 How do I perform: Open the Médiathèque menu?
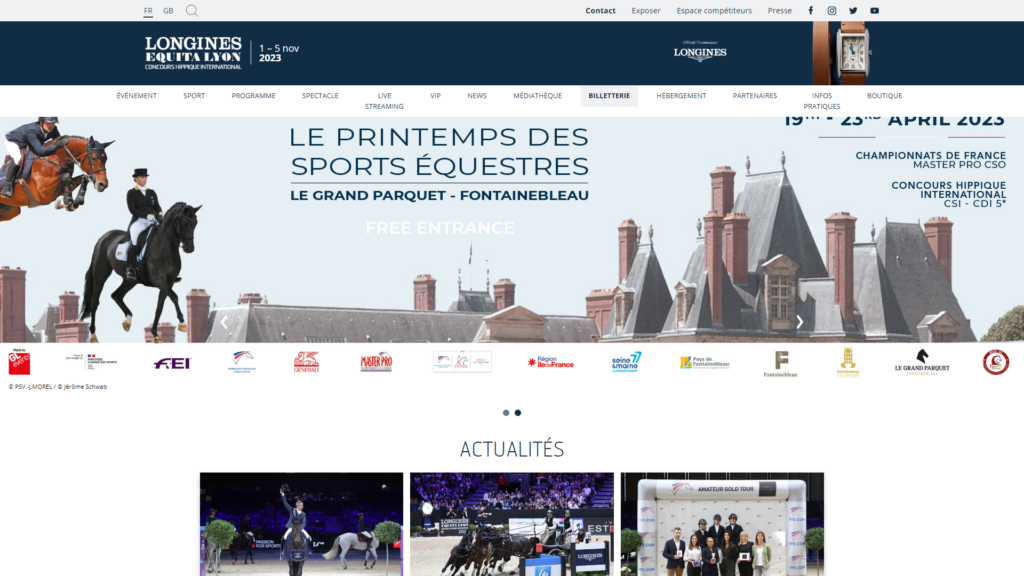pos(537,95)
